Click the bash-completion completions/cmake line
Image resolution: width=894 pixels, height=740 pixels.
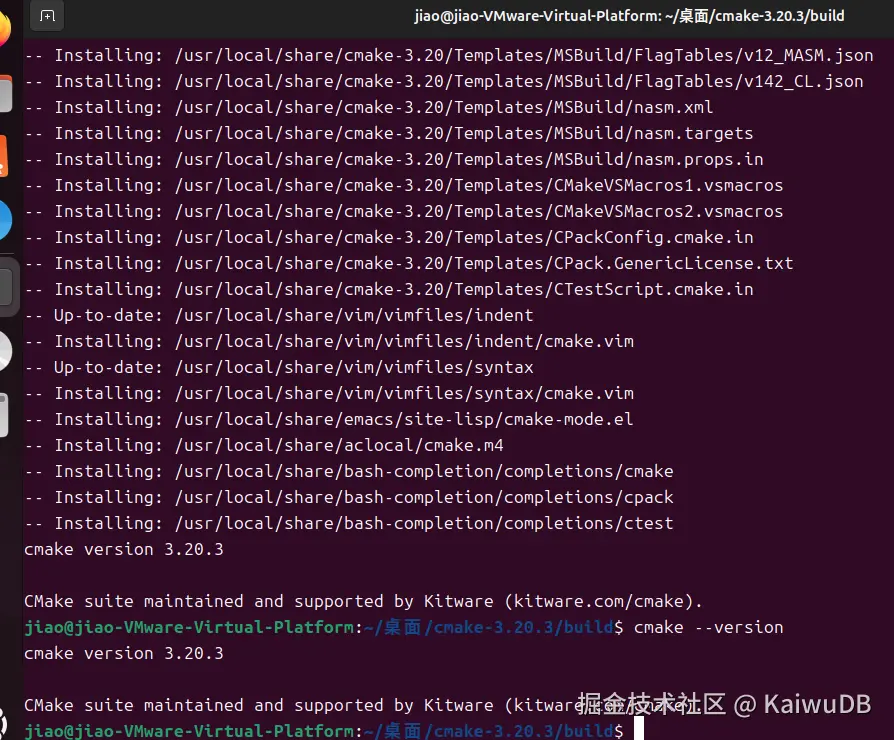[349, 471]
